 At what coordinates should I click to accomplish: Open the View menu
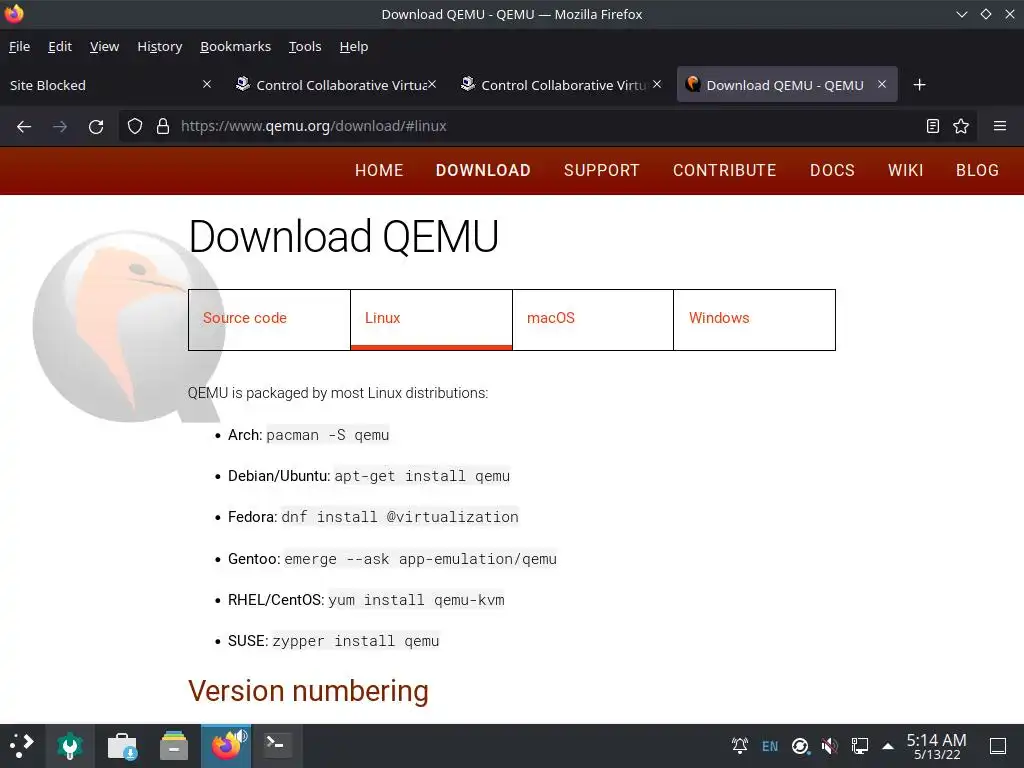click(x=104, y=46)
